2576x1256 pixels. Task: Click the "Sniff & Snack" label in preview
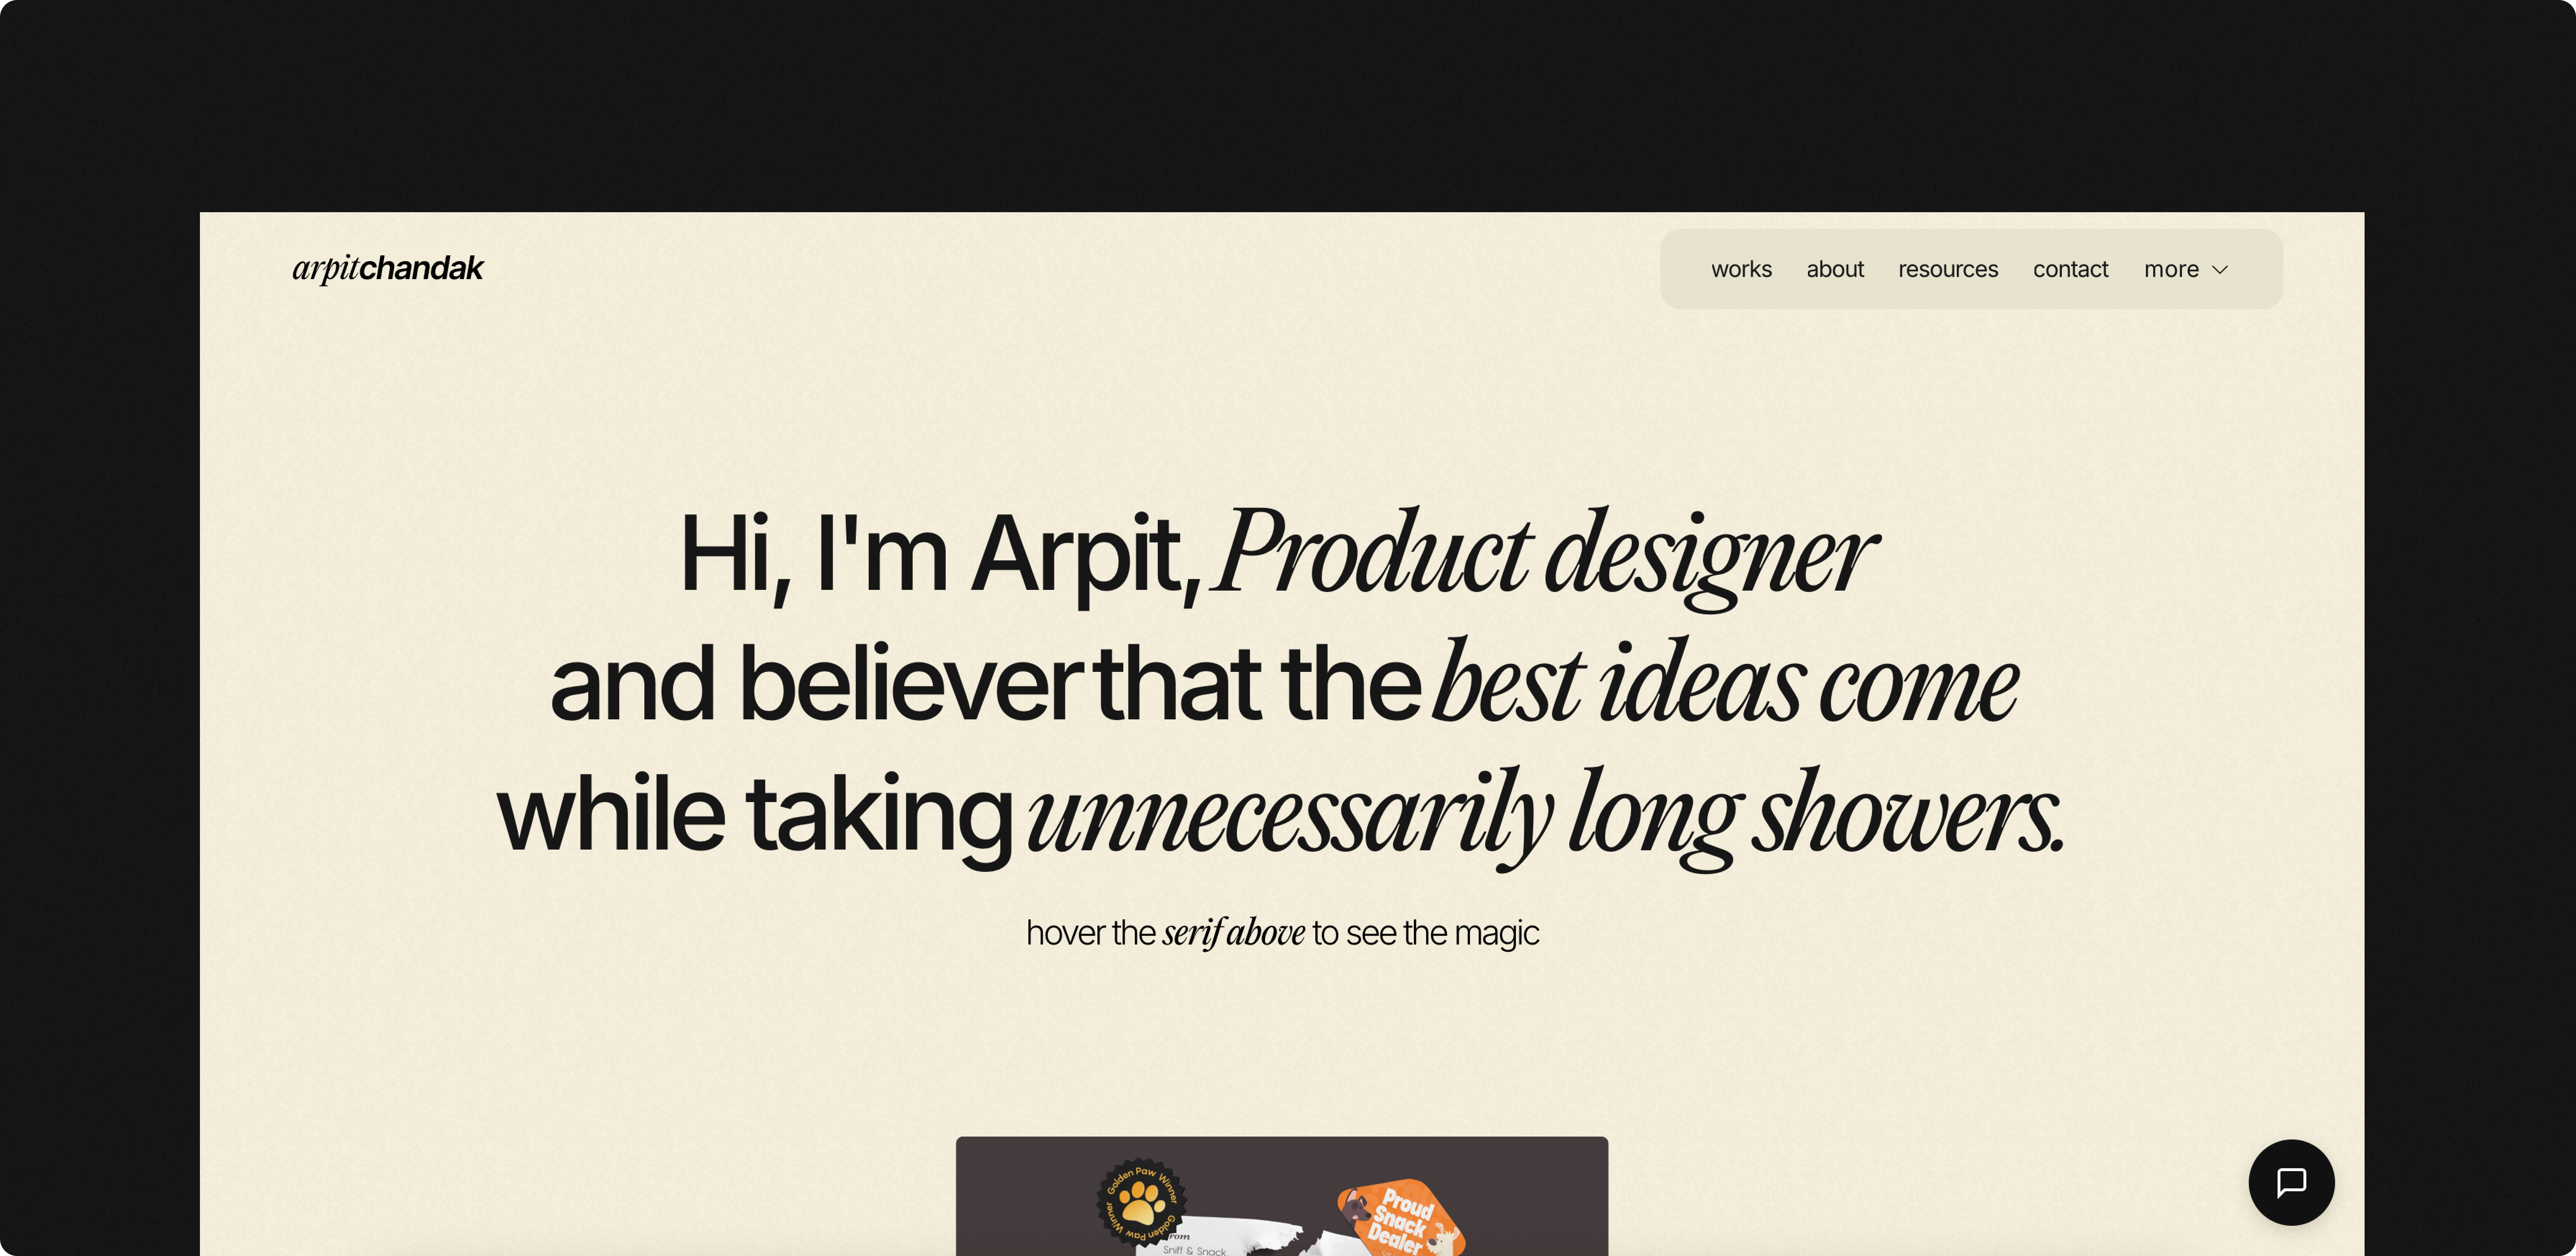[1194, 1249]
